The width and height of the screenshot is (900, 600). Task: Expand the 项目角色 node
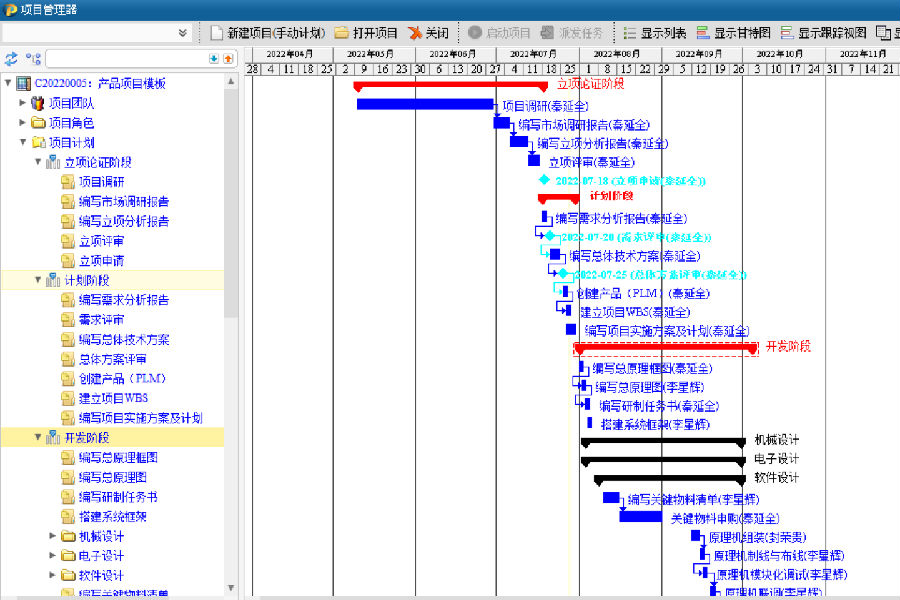tap(22, 123)
